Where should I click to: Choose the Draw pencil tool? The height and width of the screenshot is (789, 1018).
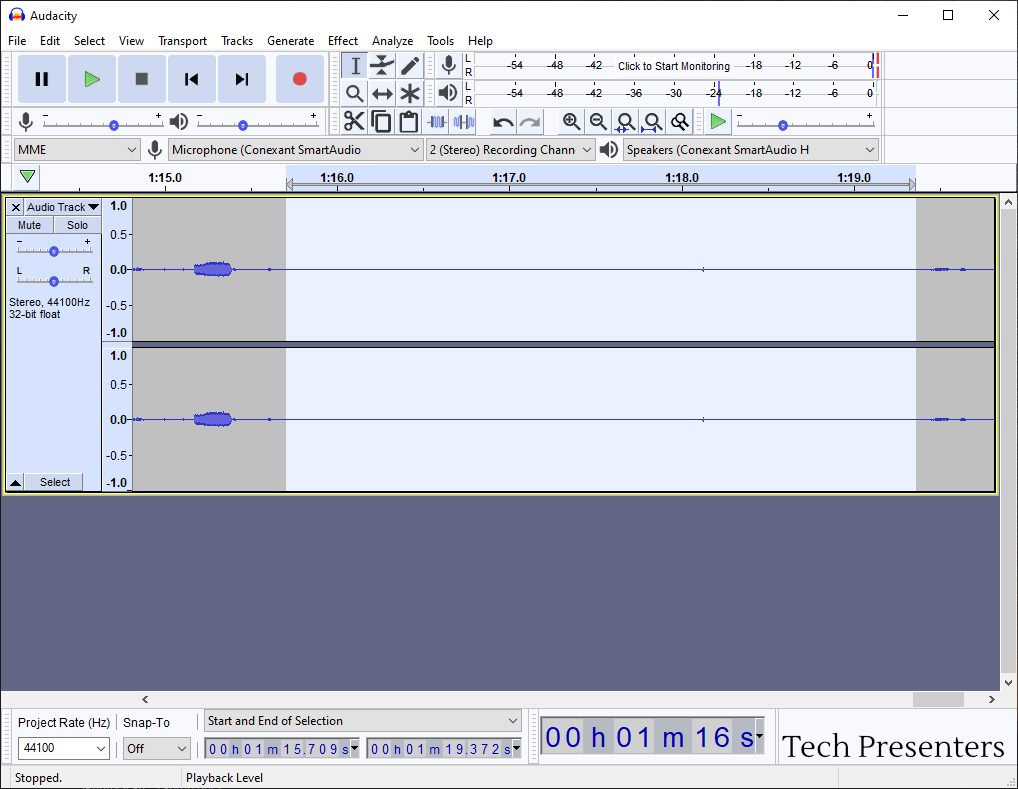click(x=410, y=66)
